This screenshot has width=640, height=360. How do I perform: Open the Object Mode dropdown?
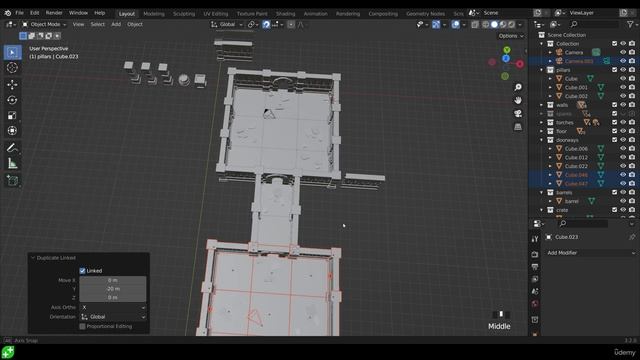tap(44, 24)
